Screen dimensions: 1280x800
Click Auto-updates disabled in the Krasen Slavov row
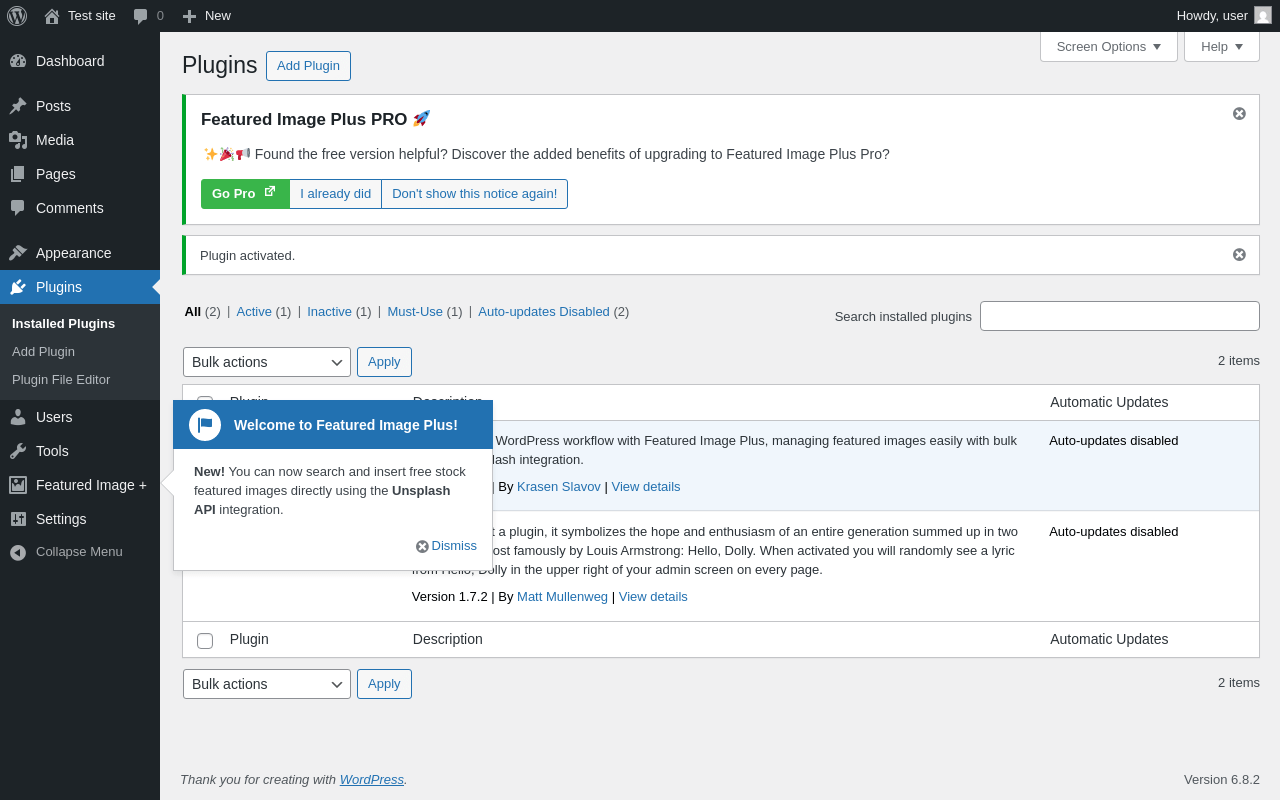1114,441
